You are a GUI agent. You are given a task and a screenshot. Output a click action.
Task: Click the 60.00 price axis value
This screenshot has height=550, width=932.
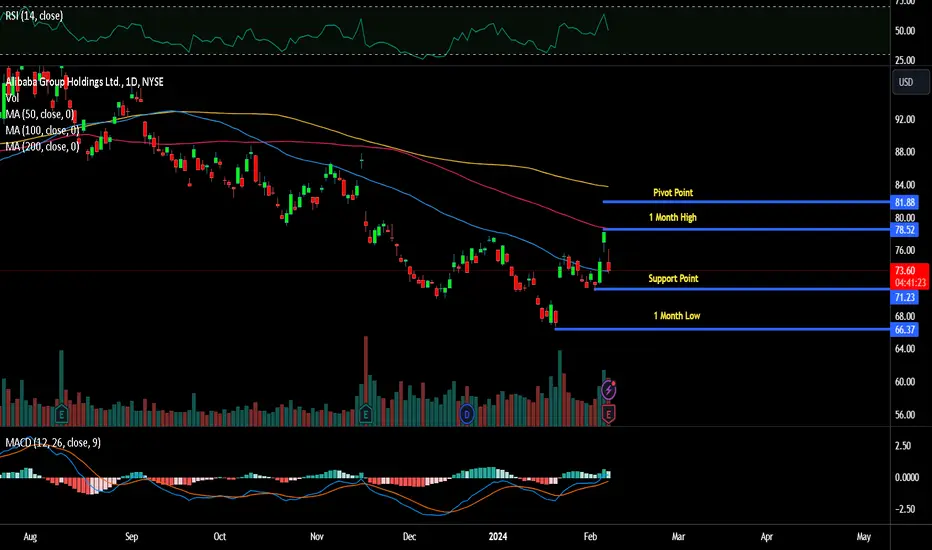905,382
